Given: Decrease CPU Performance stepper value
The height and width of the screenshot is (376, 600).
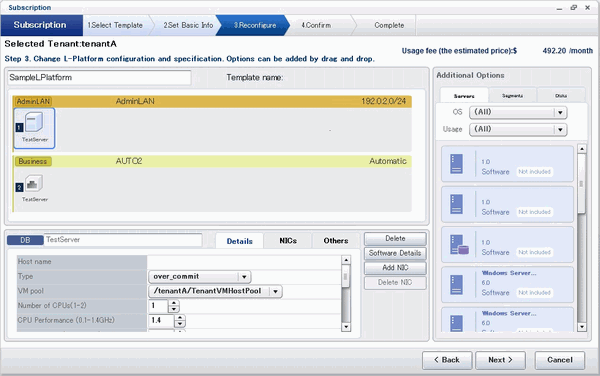Looking at the screenshot, I should 180,324.
